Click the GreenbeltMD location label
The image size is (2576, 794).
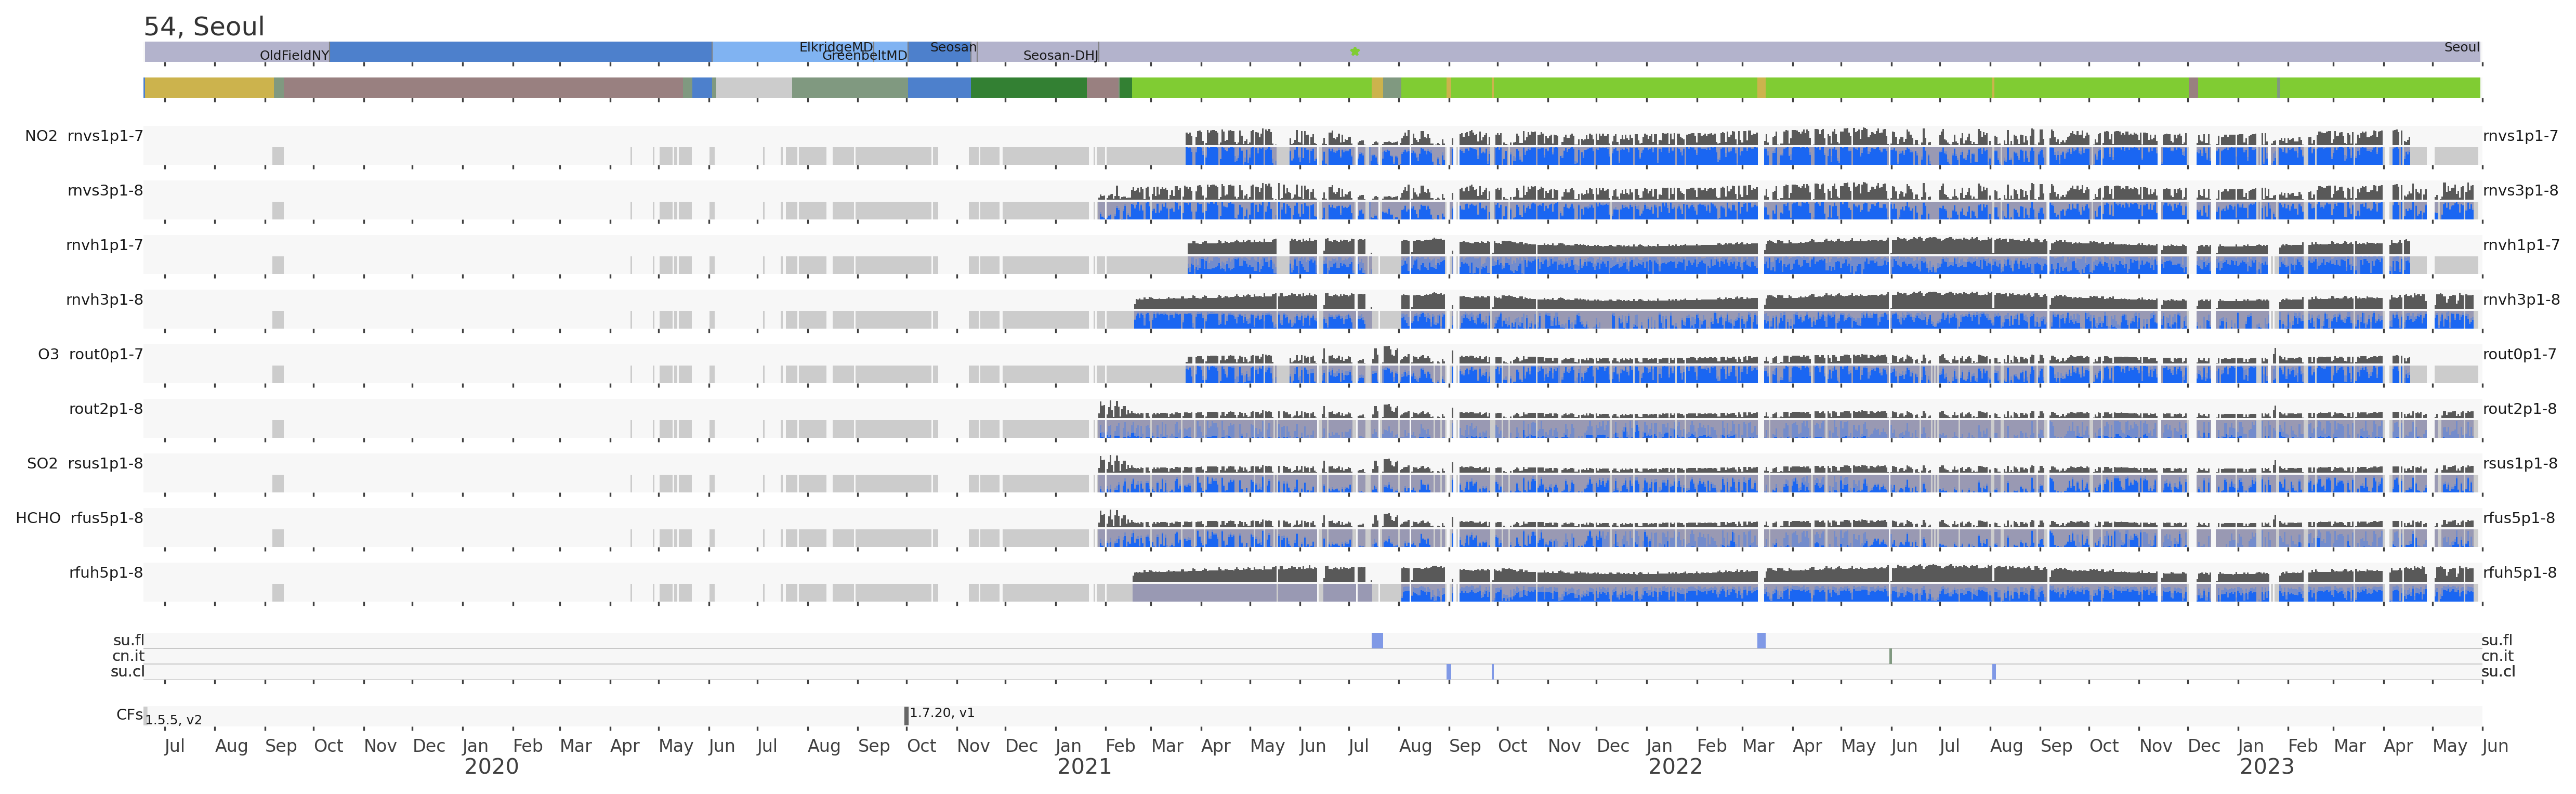pyautogui.click(x=864, y=56)
